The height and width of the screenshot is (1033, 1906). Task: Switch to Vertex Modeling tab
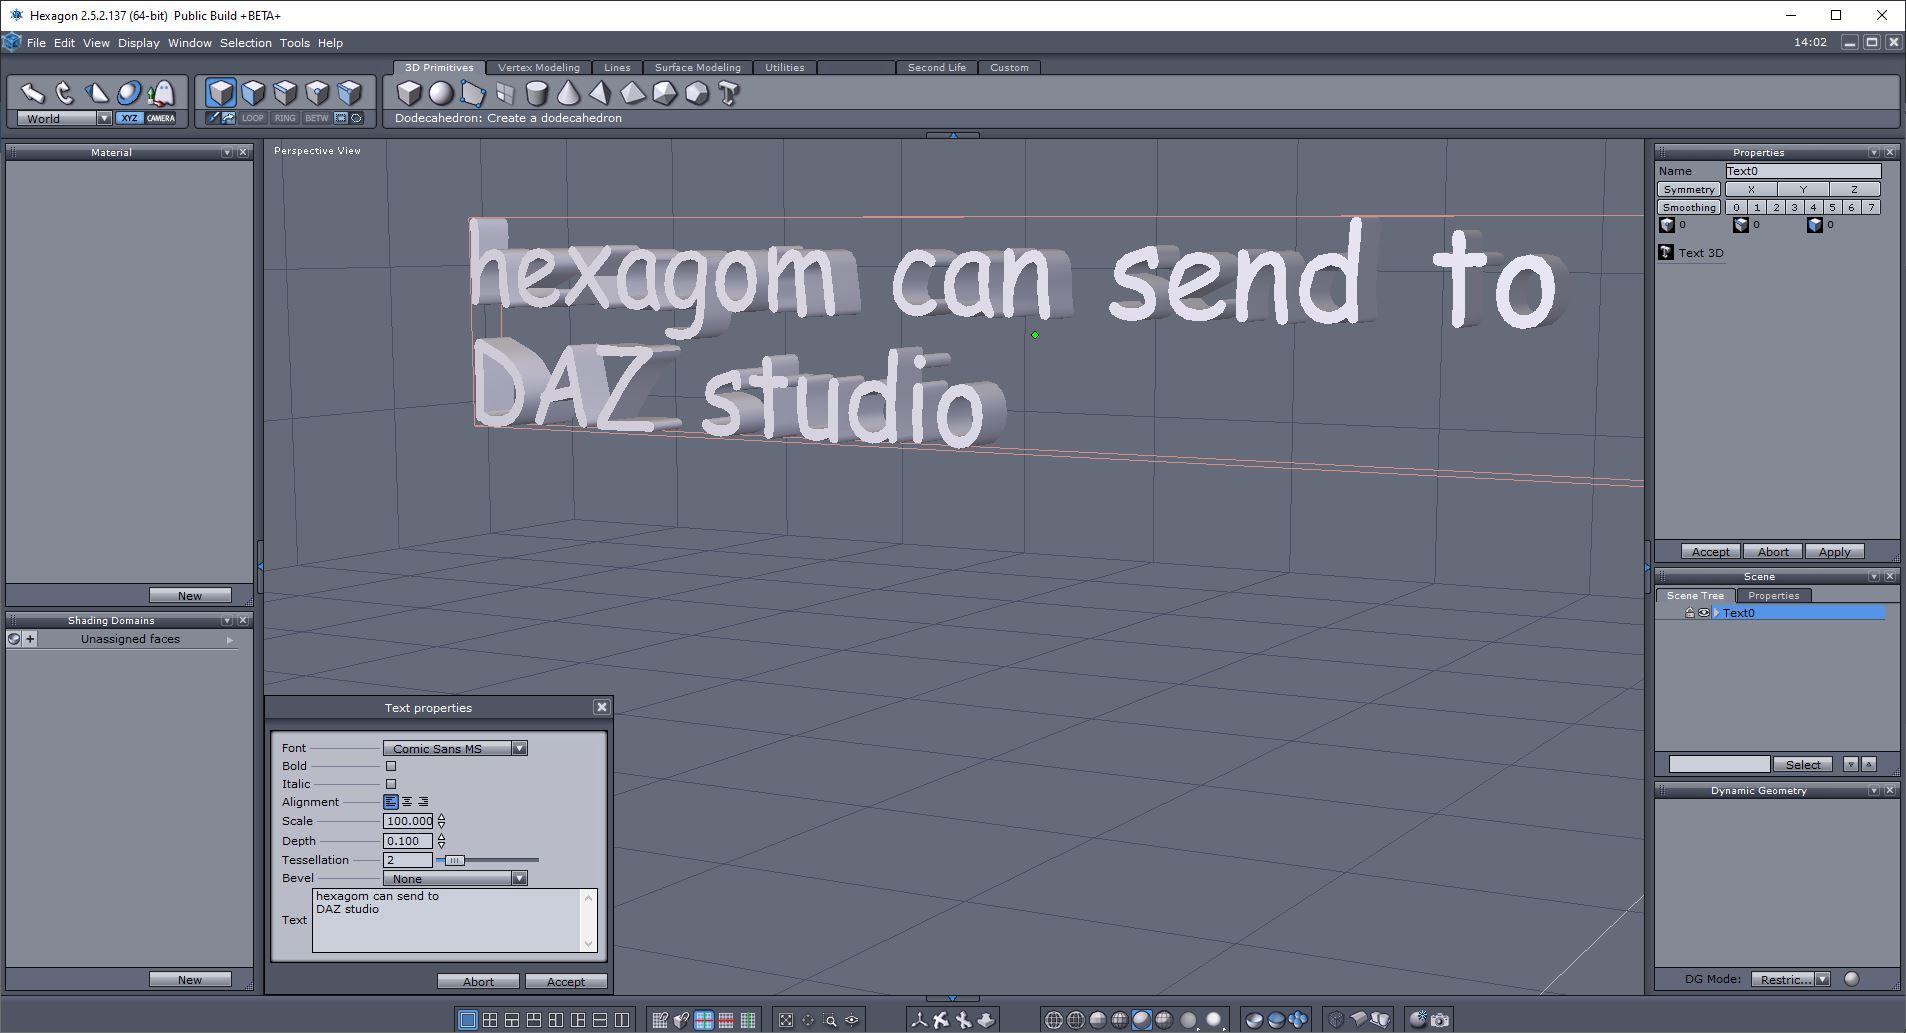click(x=539, y=67)
